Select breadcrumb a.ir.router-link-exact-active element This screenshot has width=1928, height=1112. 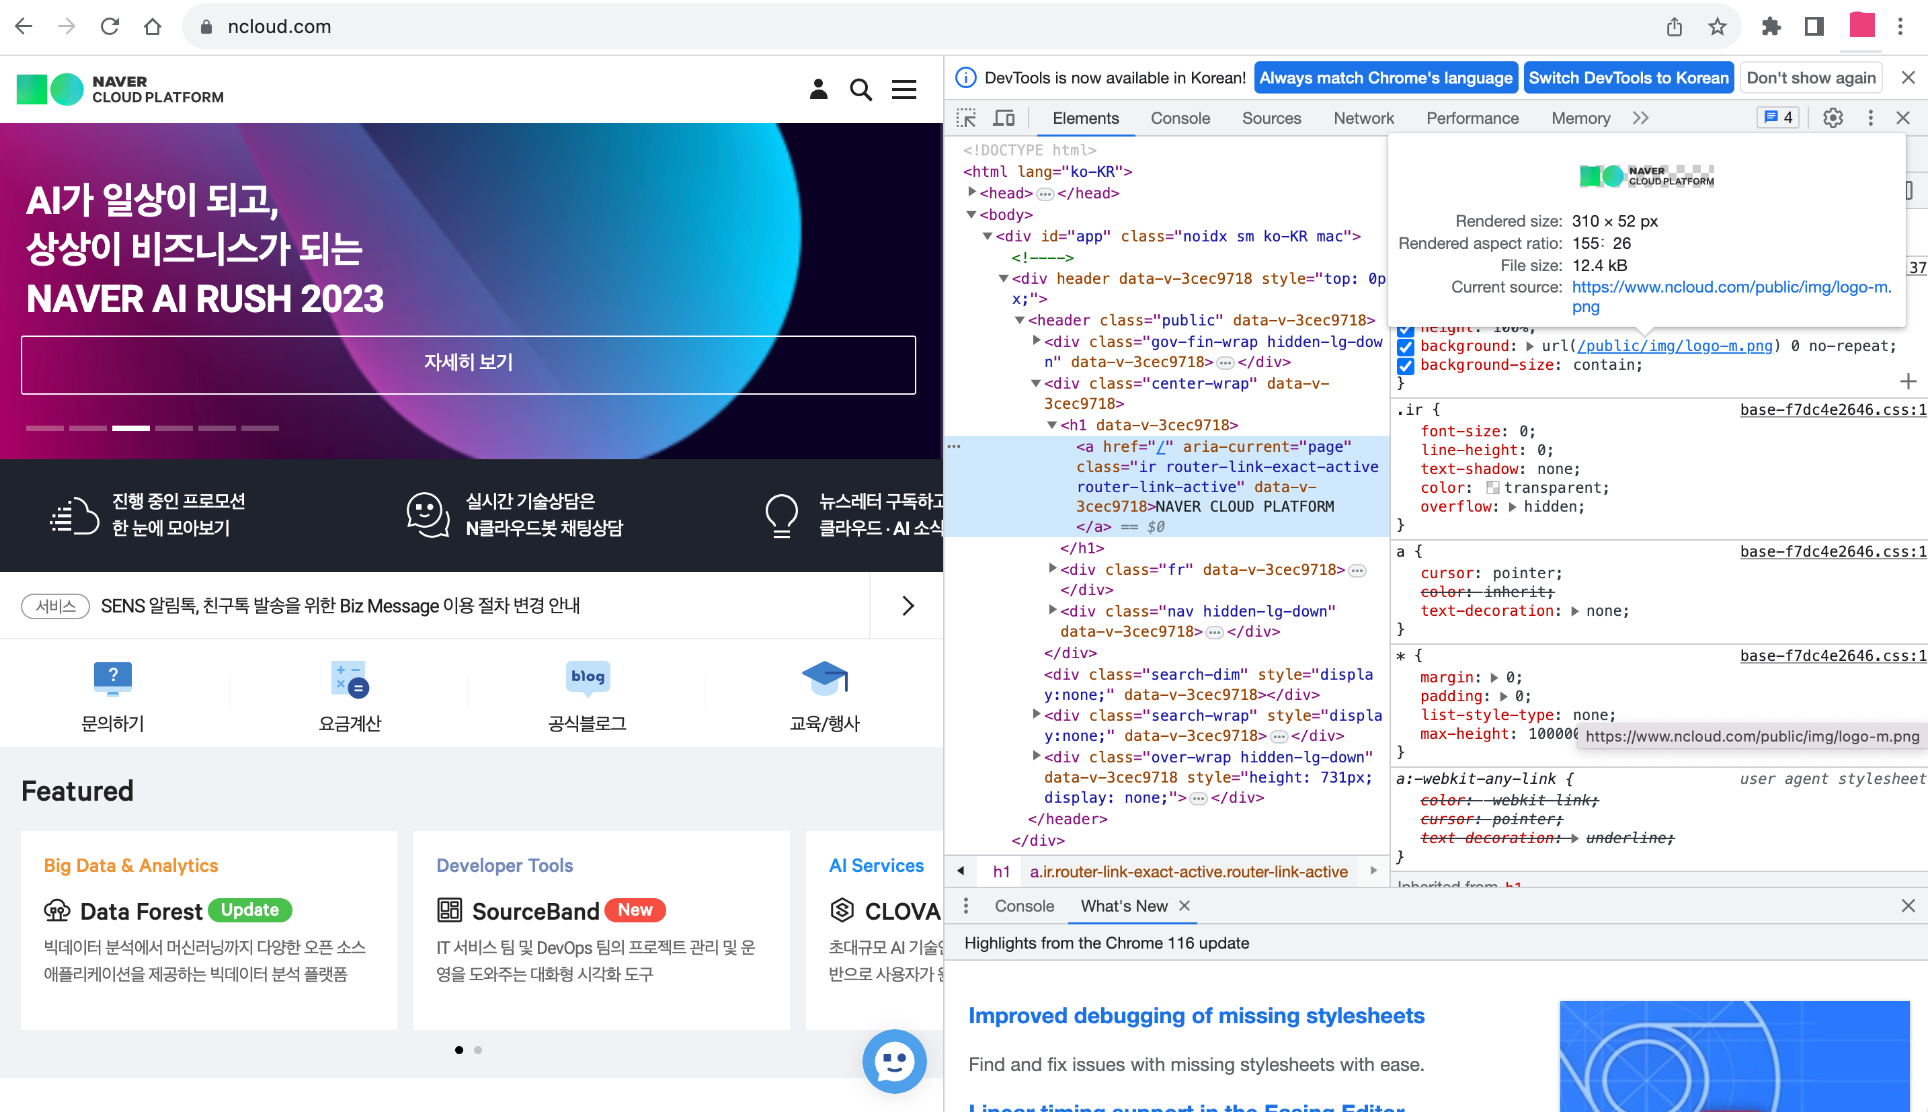[x=1188, y=872]
